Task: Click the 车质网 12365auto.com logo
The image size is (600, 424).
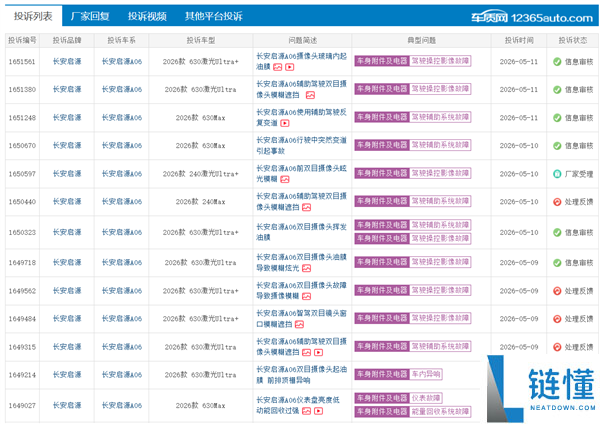Action: 532,17
